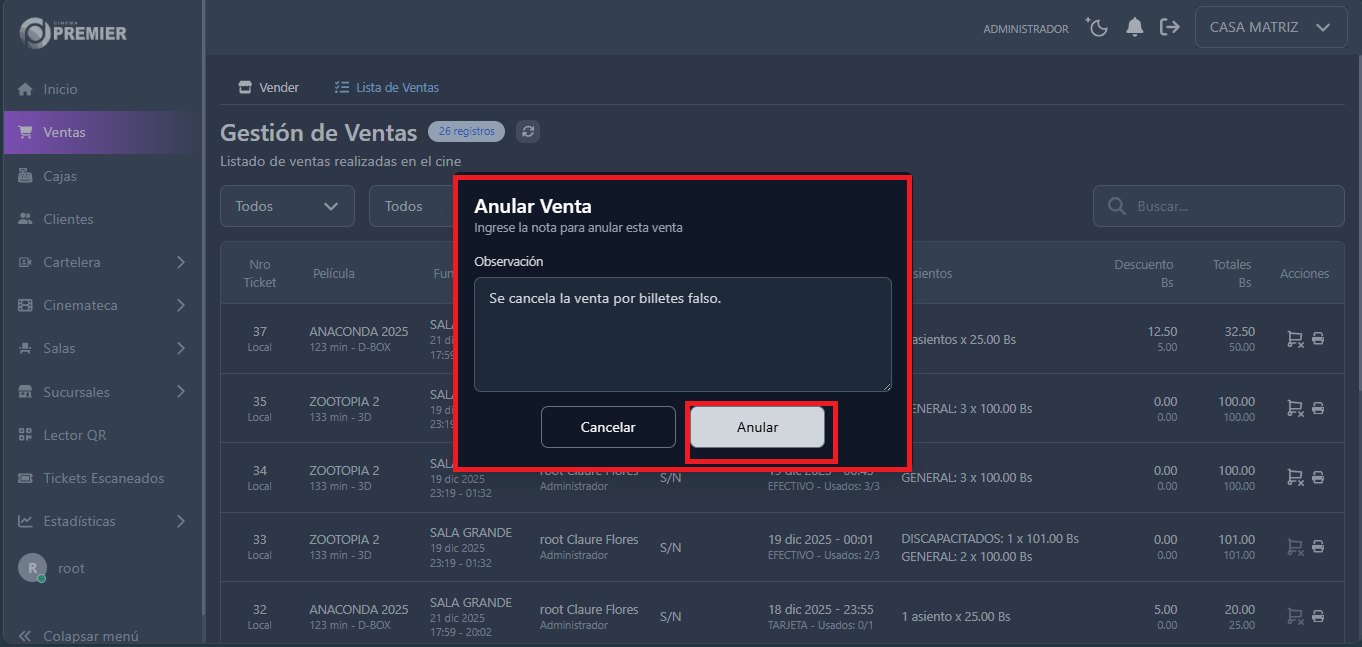The height and width of the screenshot is (647, 1362).
Task: Click the Observación text area
Action: pyautogui.click(x=682, y=334)
